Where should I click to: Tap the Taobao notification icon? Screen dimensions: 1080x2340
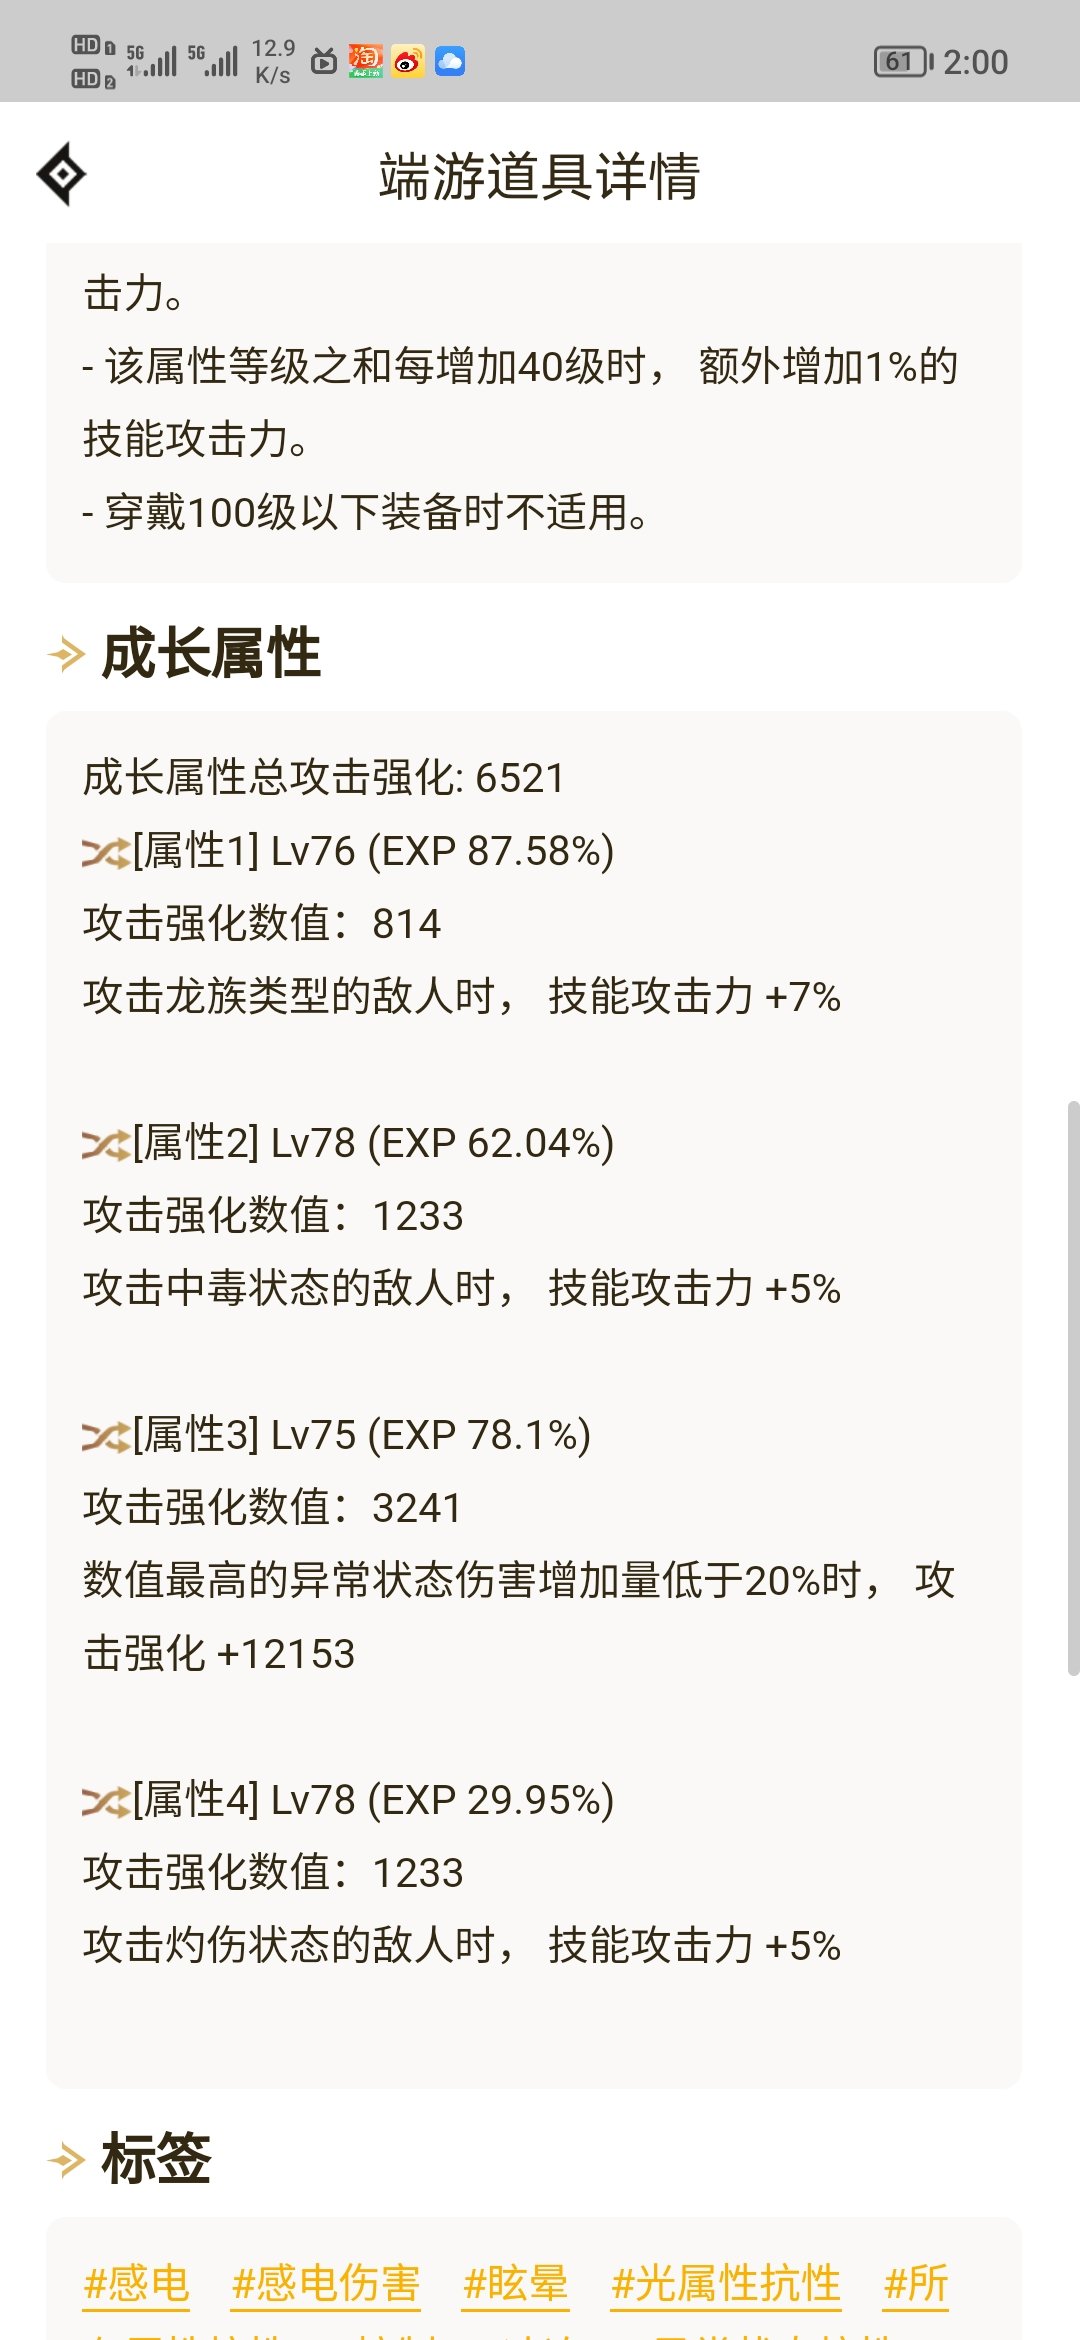point(365,62)
